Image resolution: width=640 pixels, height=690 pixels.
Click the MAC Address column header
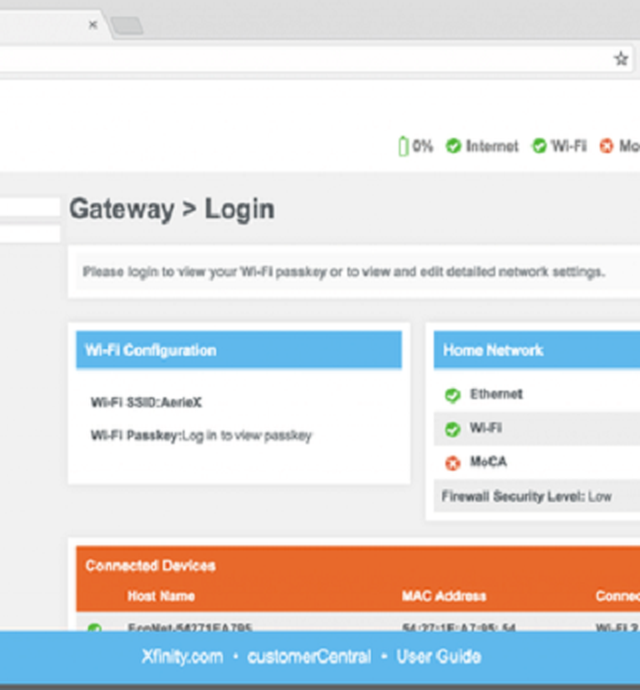pos(444,596)
